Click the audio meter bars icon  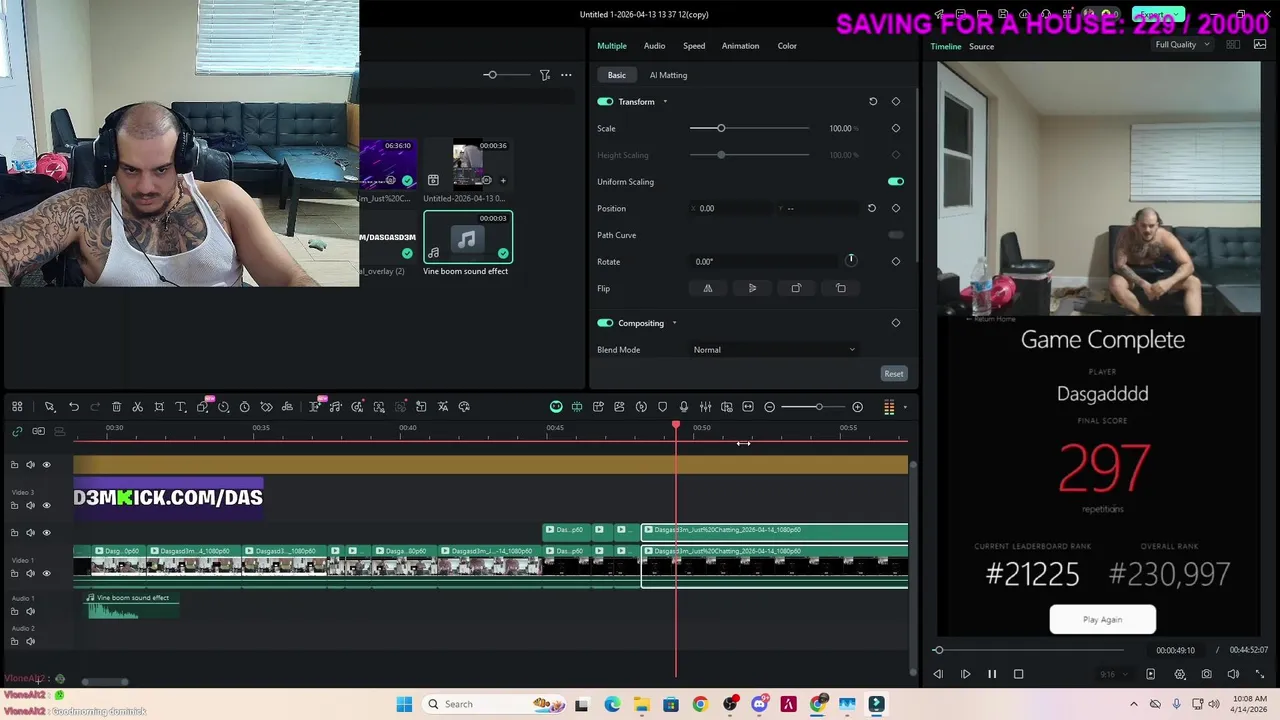(889, 407)
